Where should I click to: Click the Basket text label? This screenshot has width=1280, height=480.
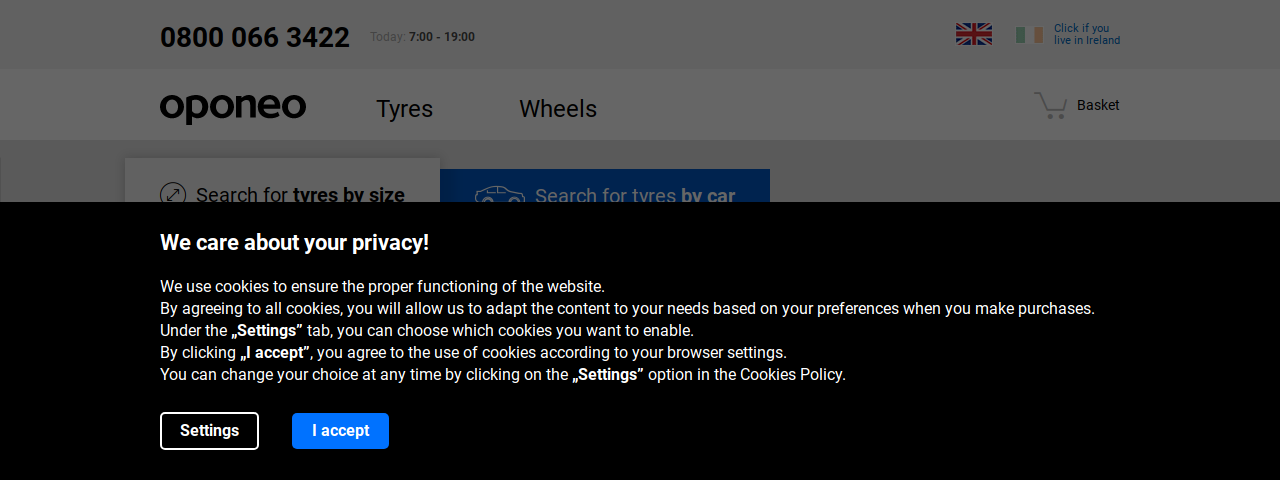(1098, 105)
